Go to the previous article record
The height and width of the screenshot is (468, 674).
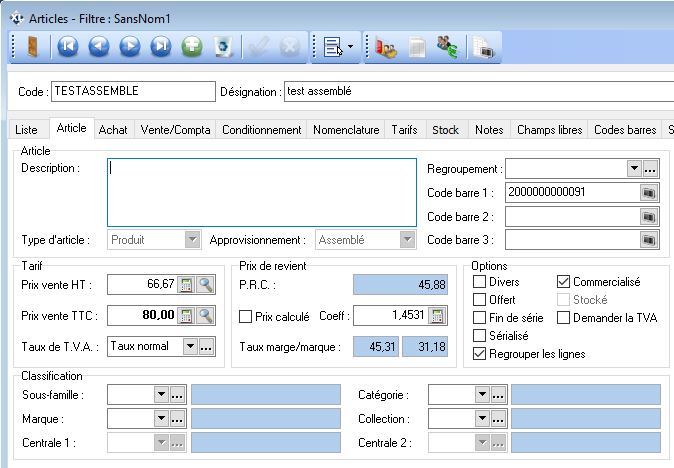point(98,46)
